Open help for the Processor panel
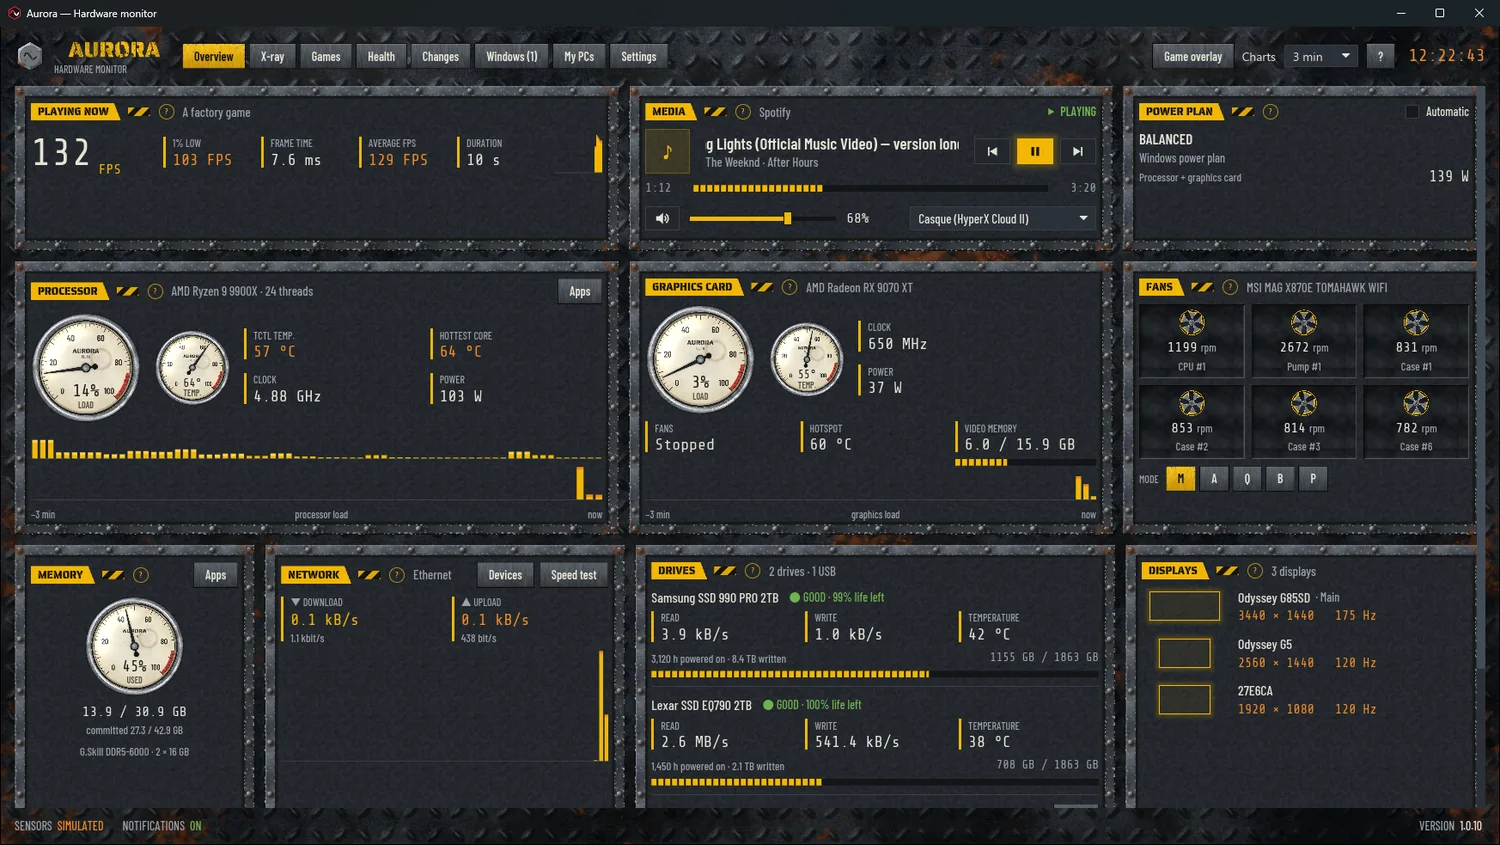This screenshot has height=845, width=1500. (155, 291)
